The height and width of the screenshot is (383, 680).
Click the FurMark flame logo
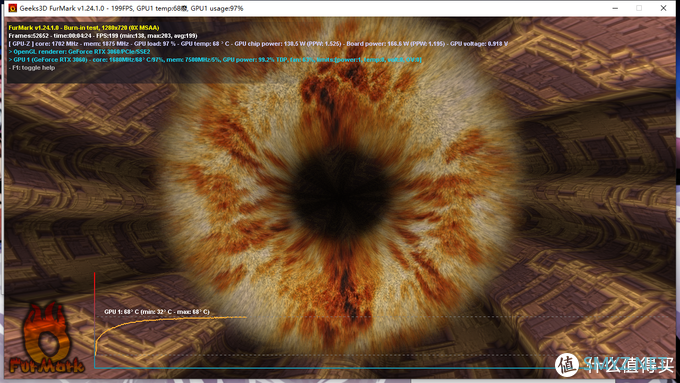[x=46, y=337]
